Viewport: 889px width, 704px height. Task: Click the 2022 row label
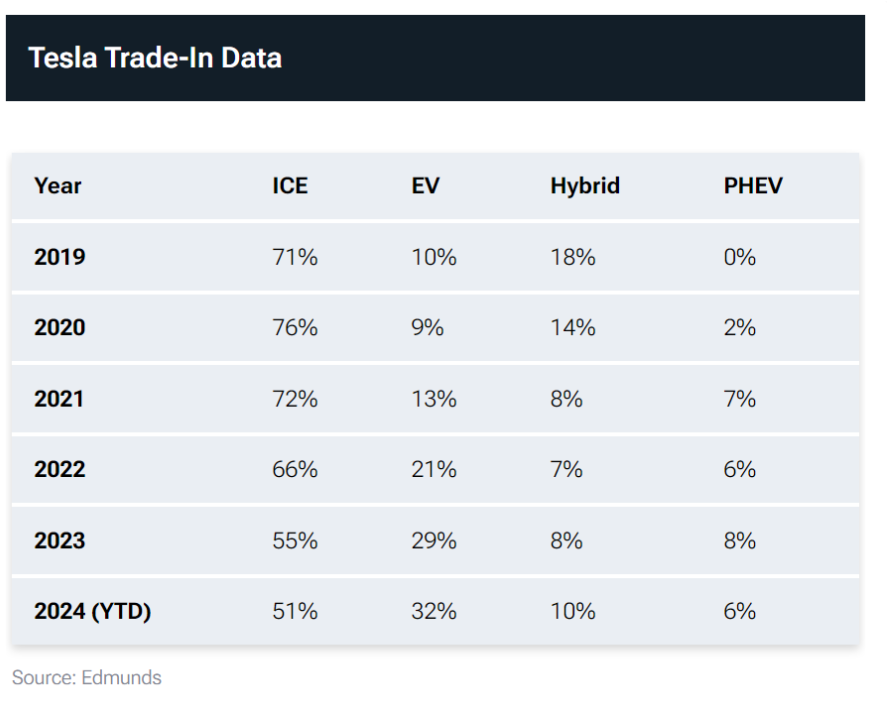(60, 469)
